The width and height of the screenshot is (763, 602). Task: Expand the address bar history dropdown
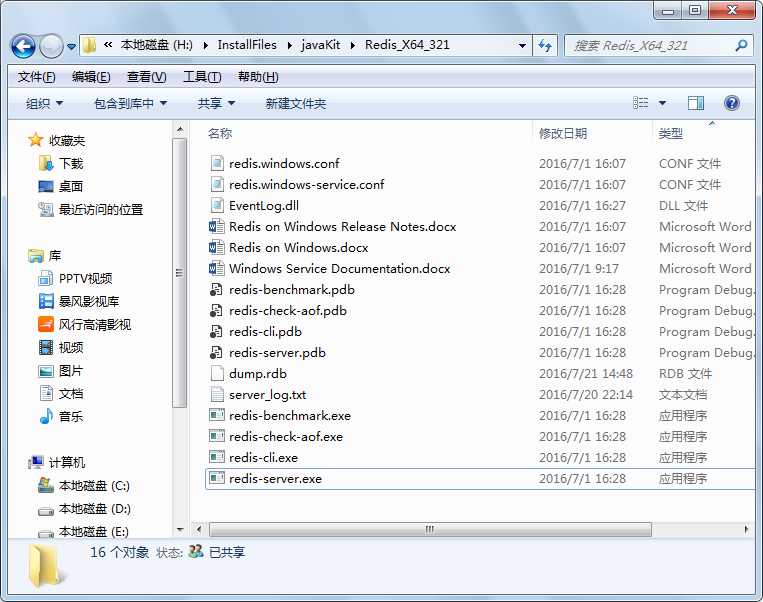522,46
